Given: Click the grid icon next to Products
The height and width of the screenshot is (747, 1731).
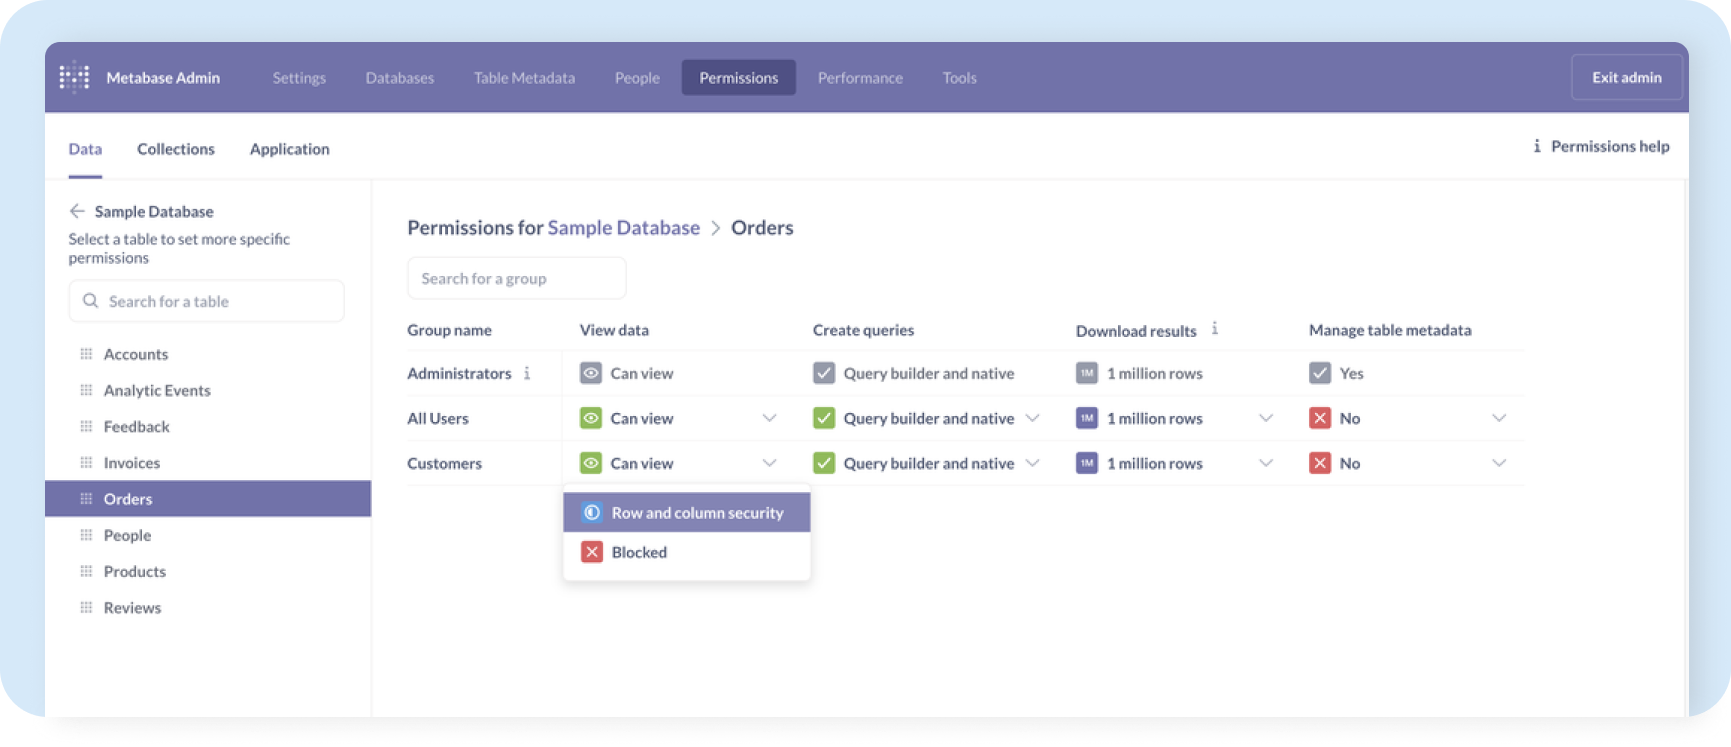Looking at the screenshot, I should tap(86, 571).
